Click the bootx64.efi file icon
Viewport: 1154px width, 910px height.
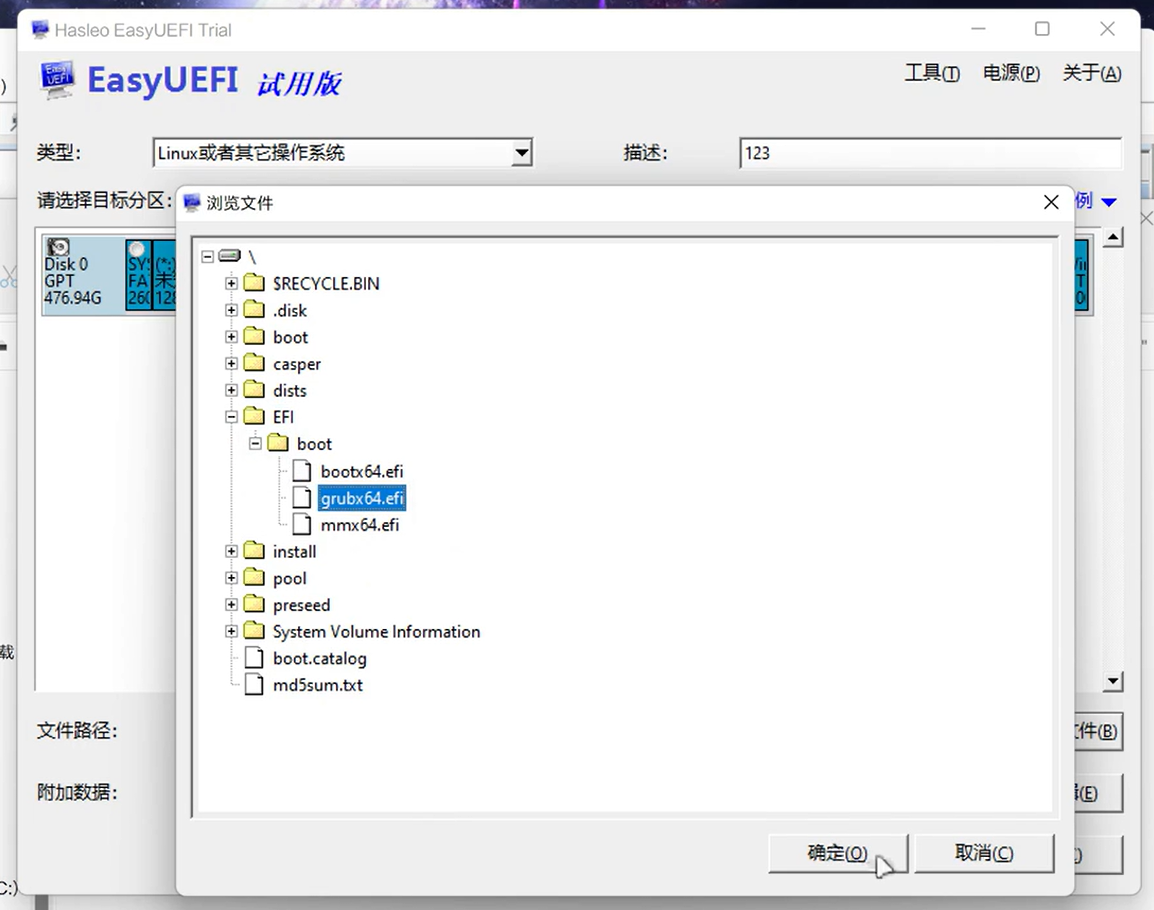click(302, 470)
